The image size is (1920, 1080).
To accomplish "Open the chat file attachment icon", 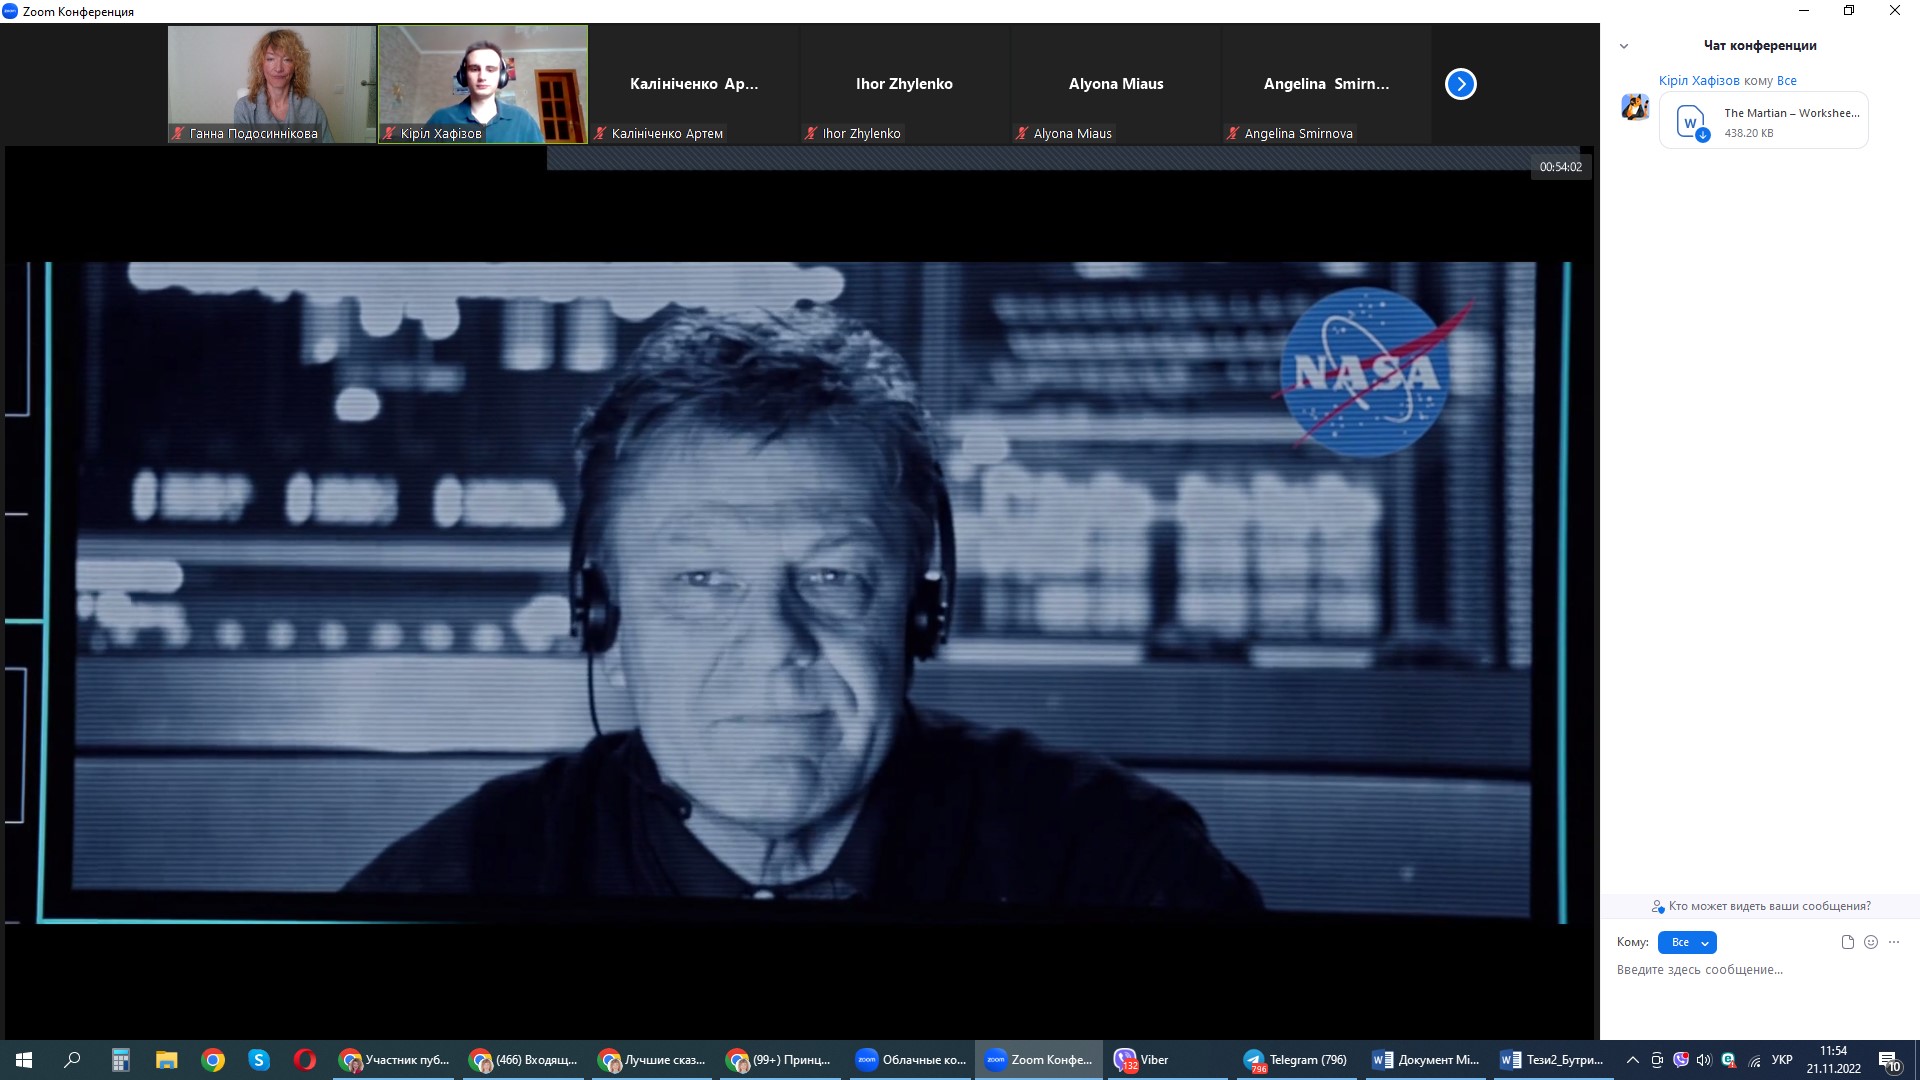I will tap(1847, 942).
